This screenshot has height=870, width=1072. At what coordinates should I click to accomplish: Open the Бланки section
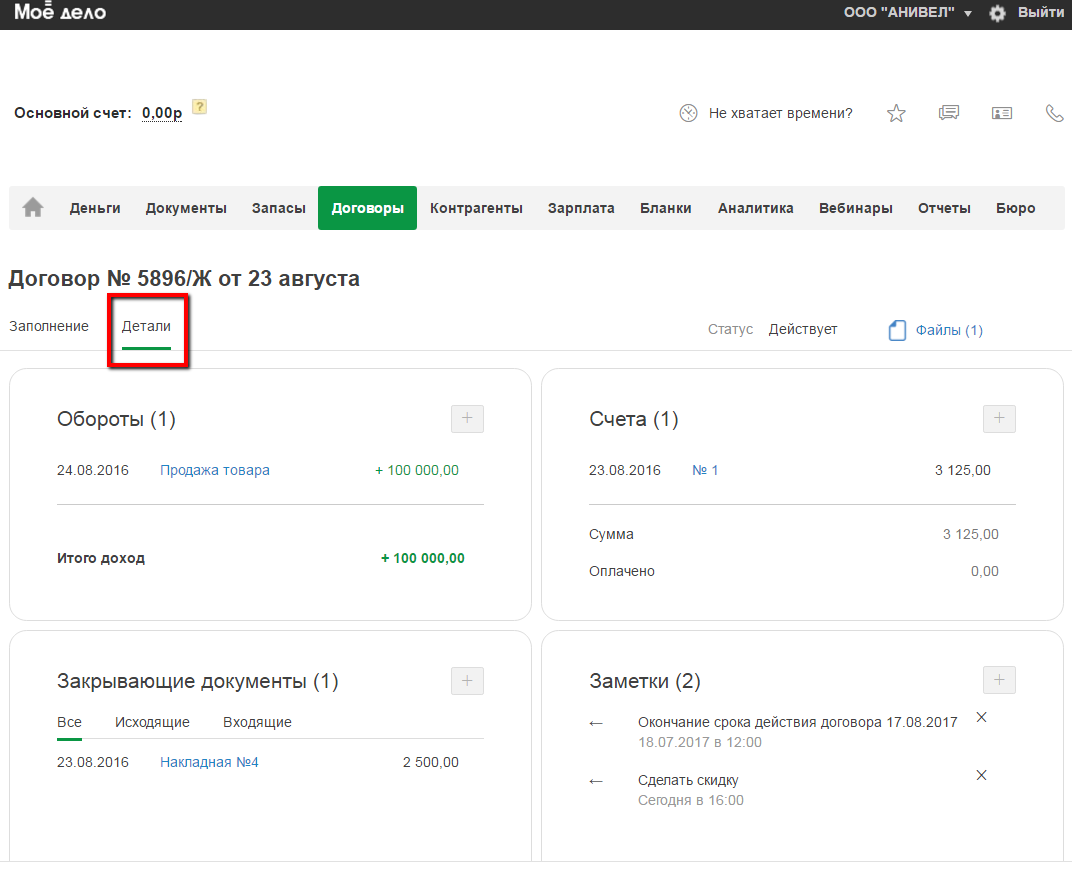666,208
